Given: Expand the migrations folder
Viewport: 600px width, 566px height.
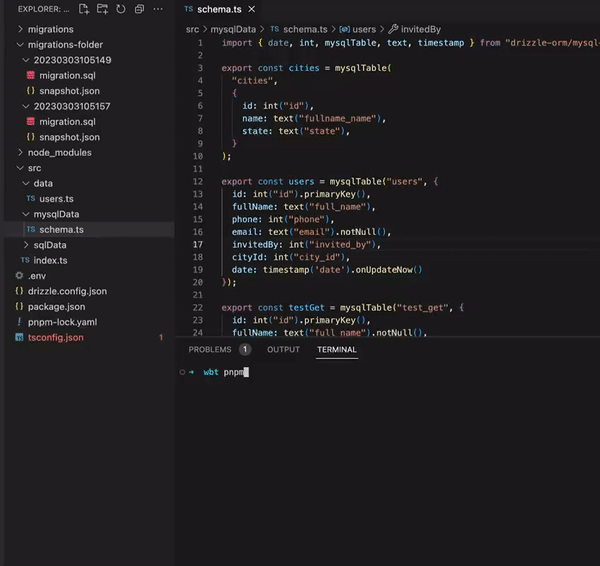Looking at the screenshot, I should (x=50, y=30).
